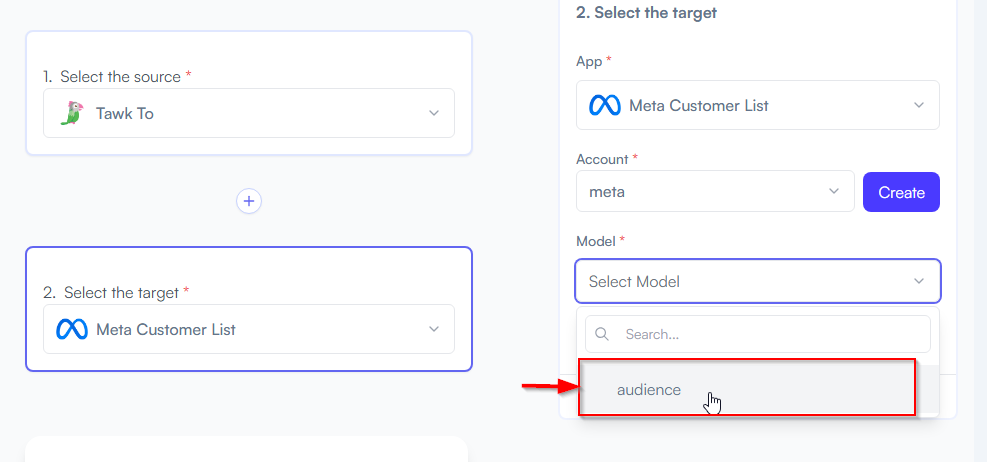The width and height of the screenshot is (987, 462).
Task: Click the Tawk To source name text
Action: pos(125,114)
